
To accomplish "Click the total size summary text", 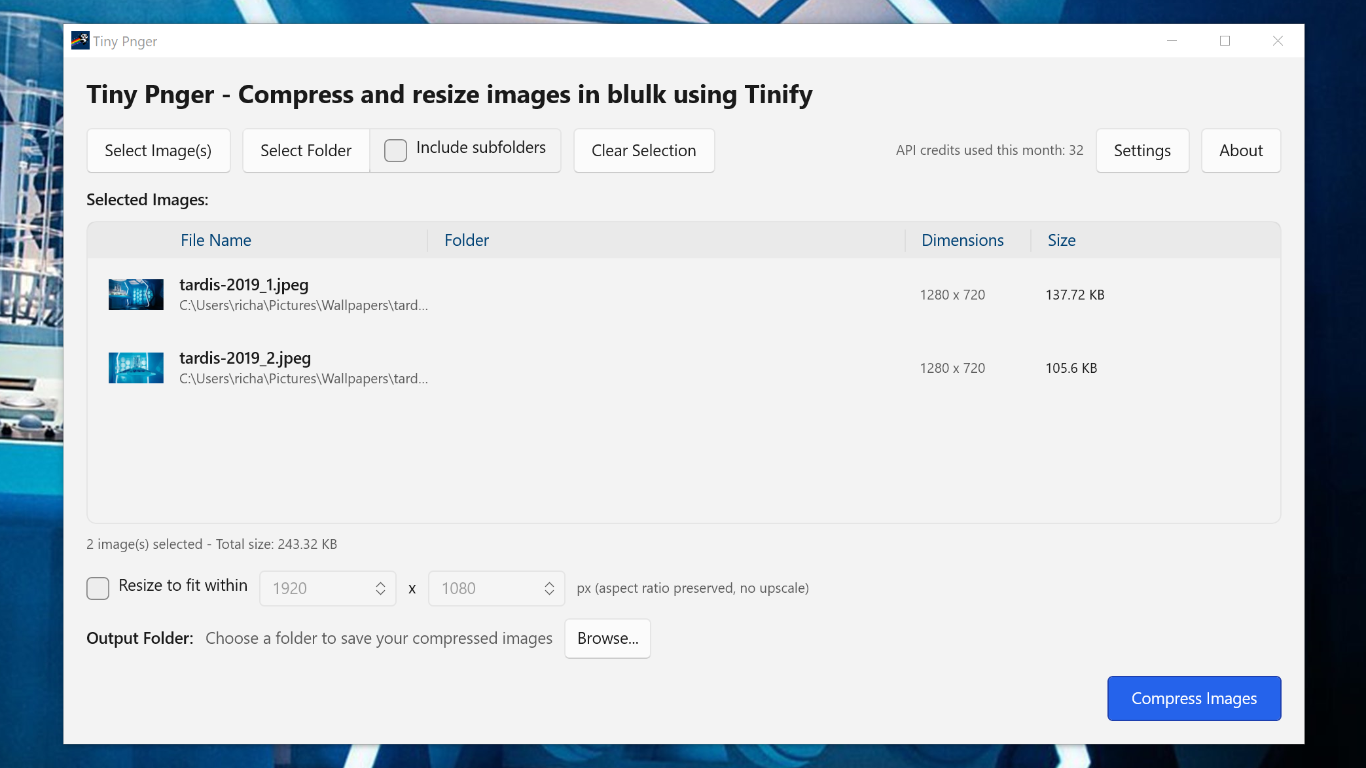I will (x=212, y=545).
